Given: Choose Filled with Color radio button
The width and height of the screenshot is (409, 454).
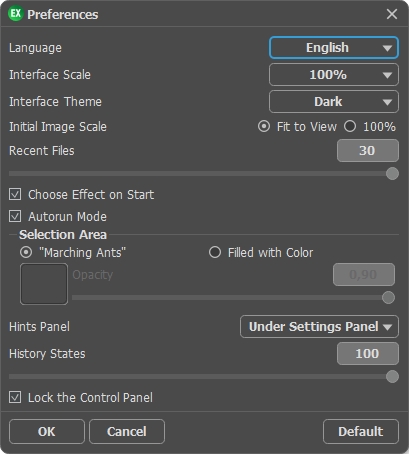Looking at the screenshot, I should pos(215,252).
